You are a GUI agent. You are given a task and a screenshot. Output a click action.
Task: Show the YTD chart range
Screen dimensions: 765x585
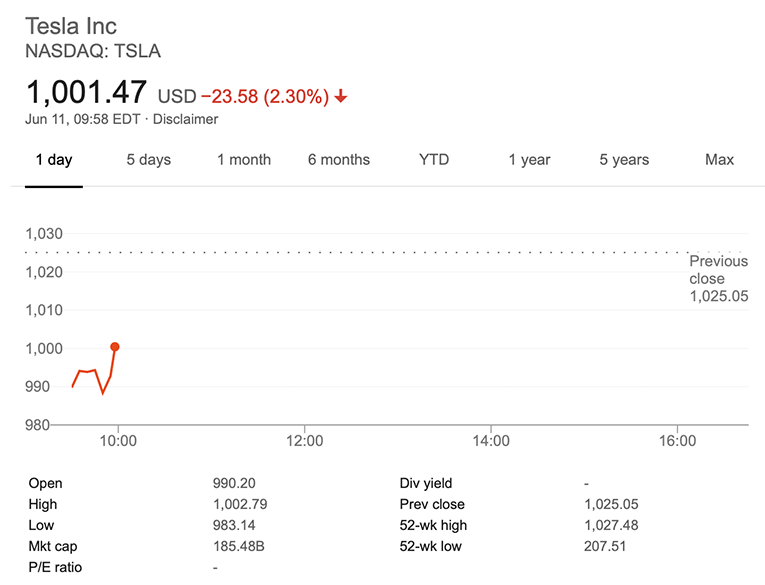click(434, 160)
